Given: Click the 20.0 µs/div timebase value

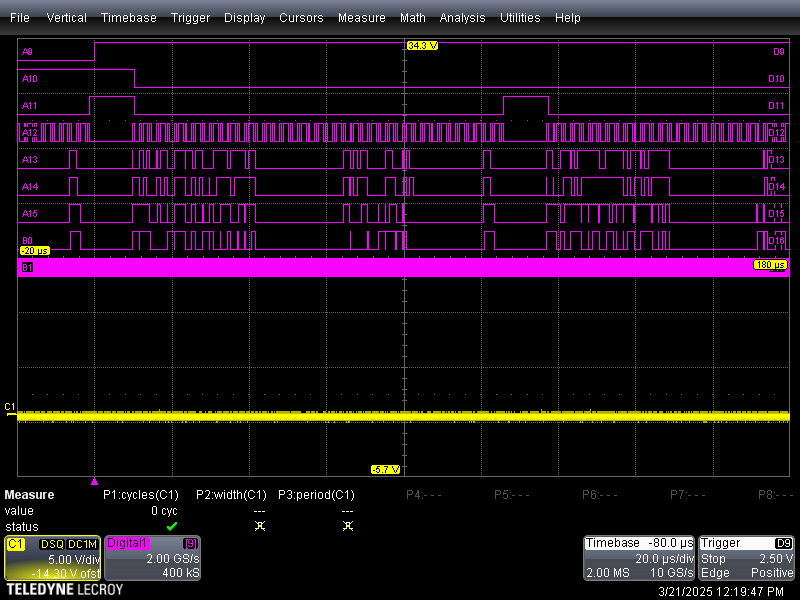Looking at the screenshot, I should (x=664, y=559).
